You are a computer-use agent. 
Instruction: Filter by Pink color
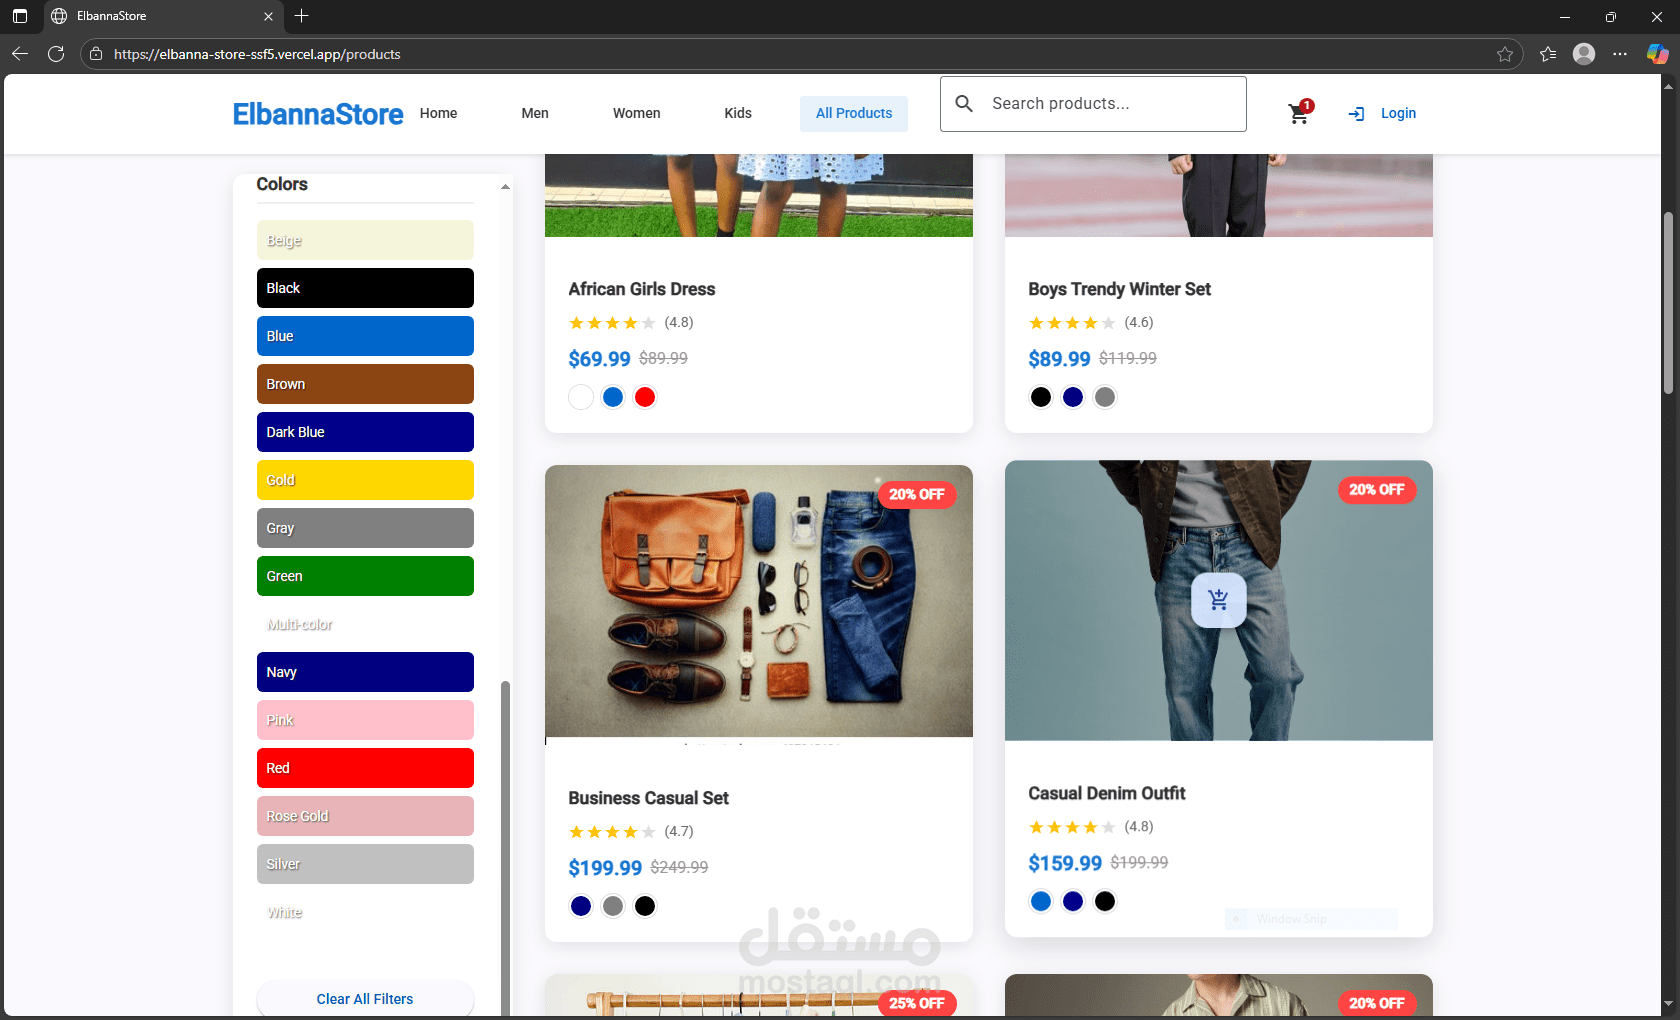pos(365,720)
